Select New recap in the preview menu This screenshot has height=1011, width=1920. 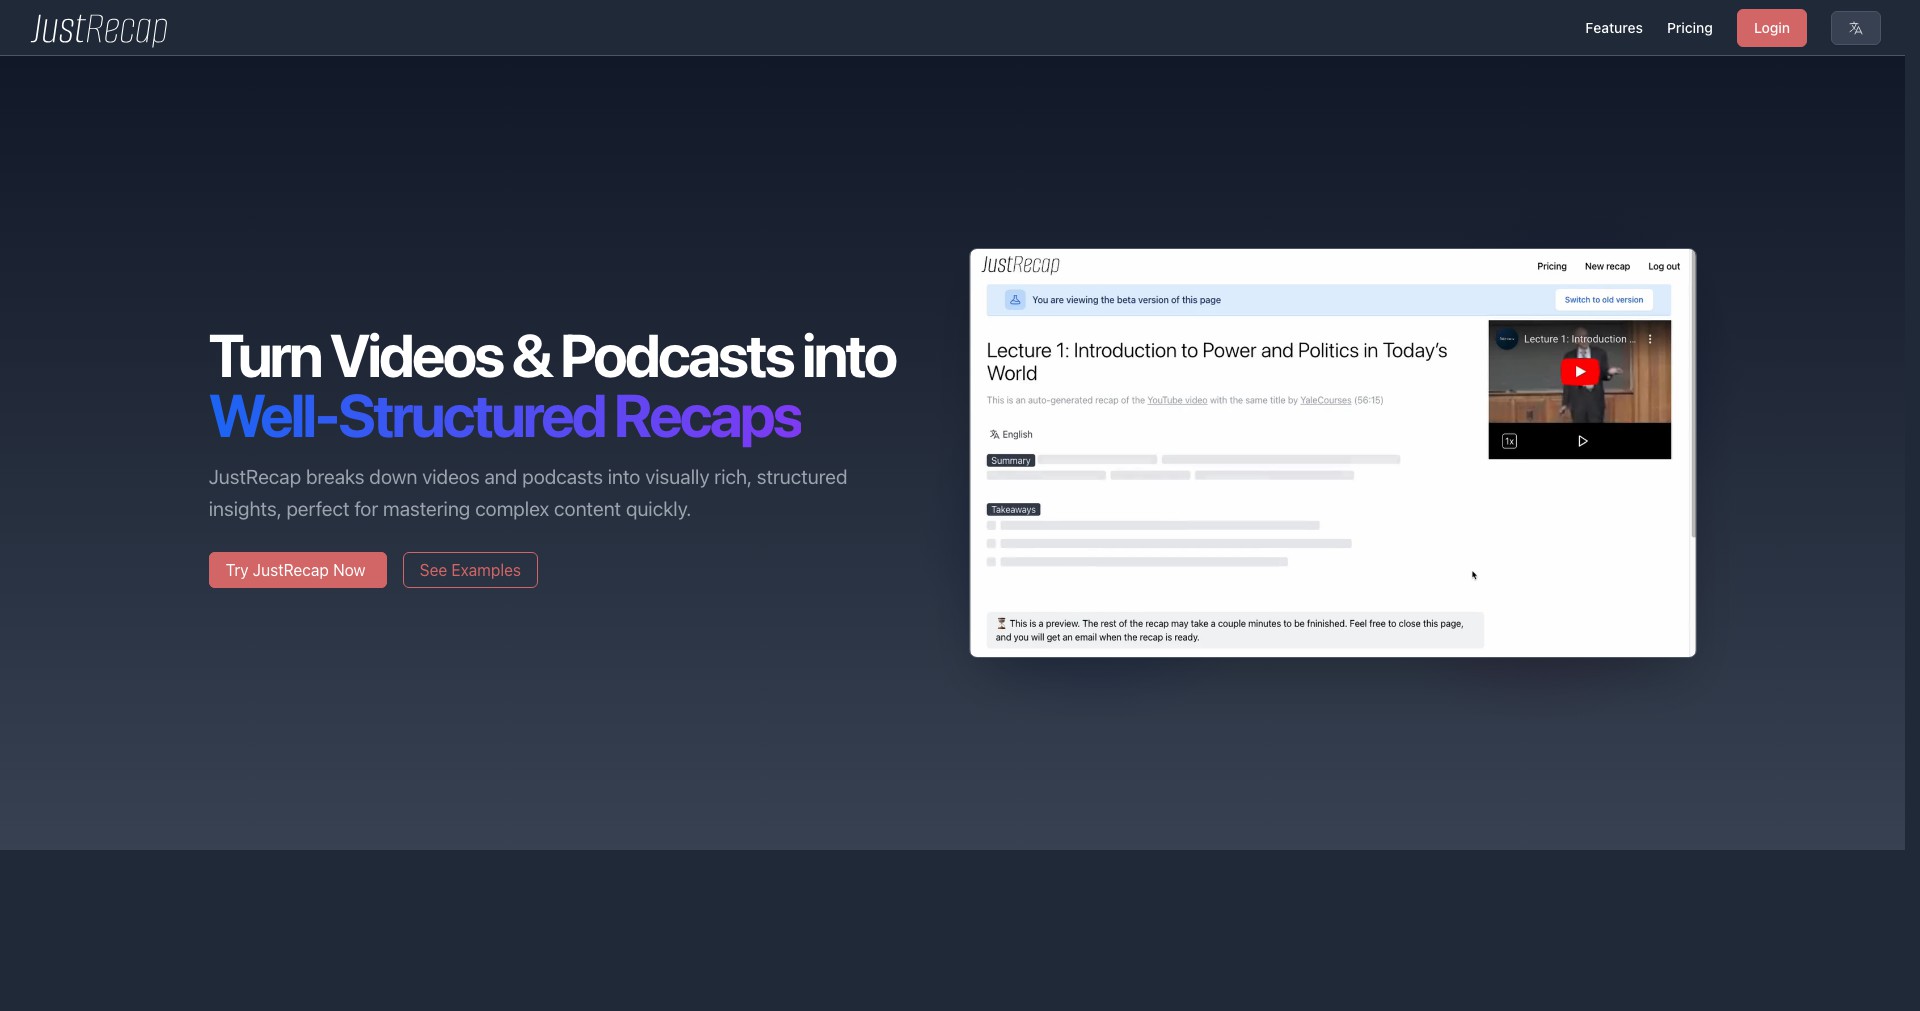point(1607,266)
